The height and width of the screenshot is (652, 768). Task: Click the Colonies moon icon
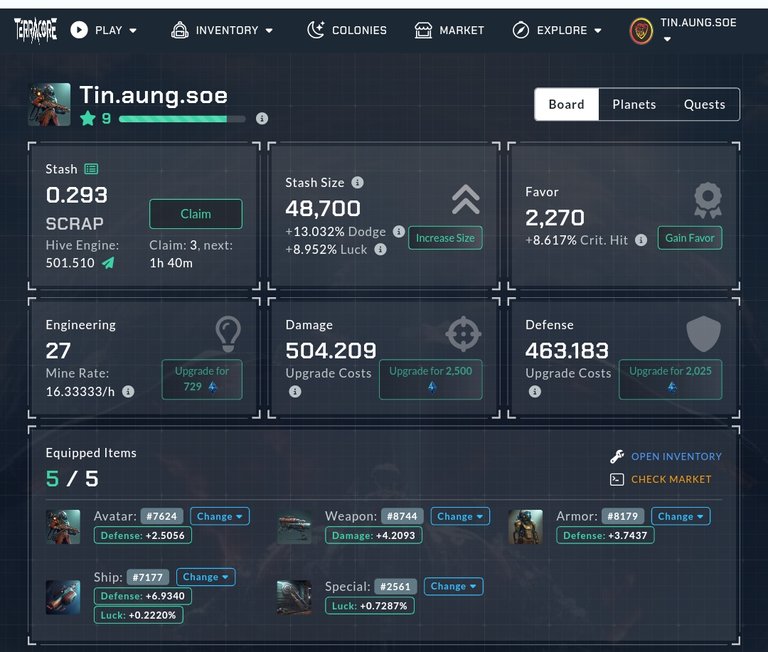315,30
